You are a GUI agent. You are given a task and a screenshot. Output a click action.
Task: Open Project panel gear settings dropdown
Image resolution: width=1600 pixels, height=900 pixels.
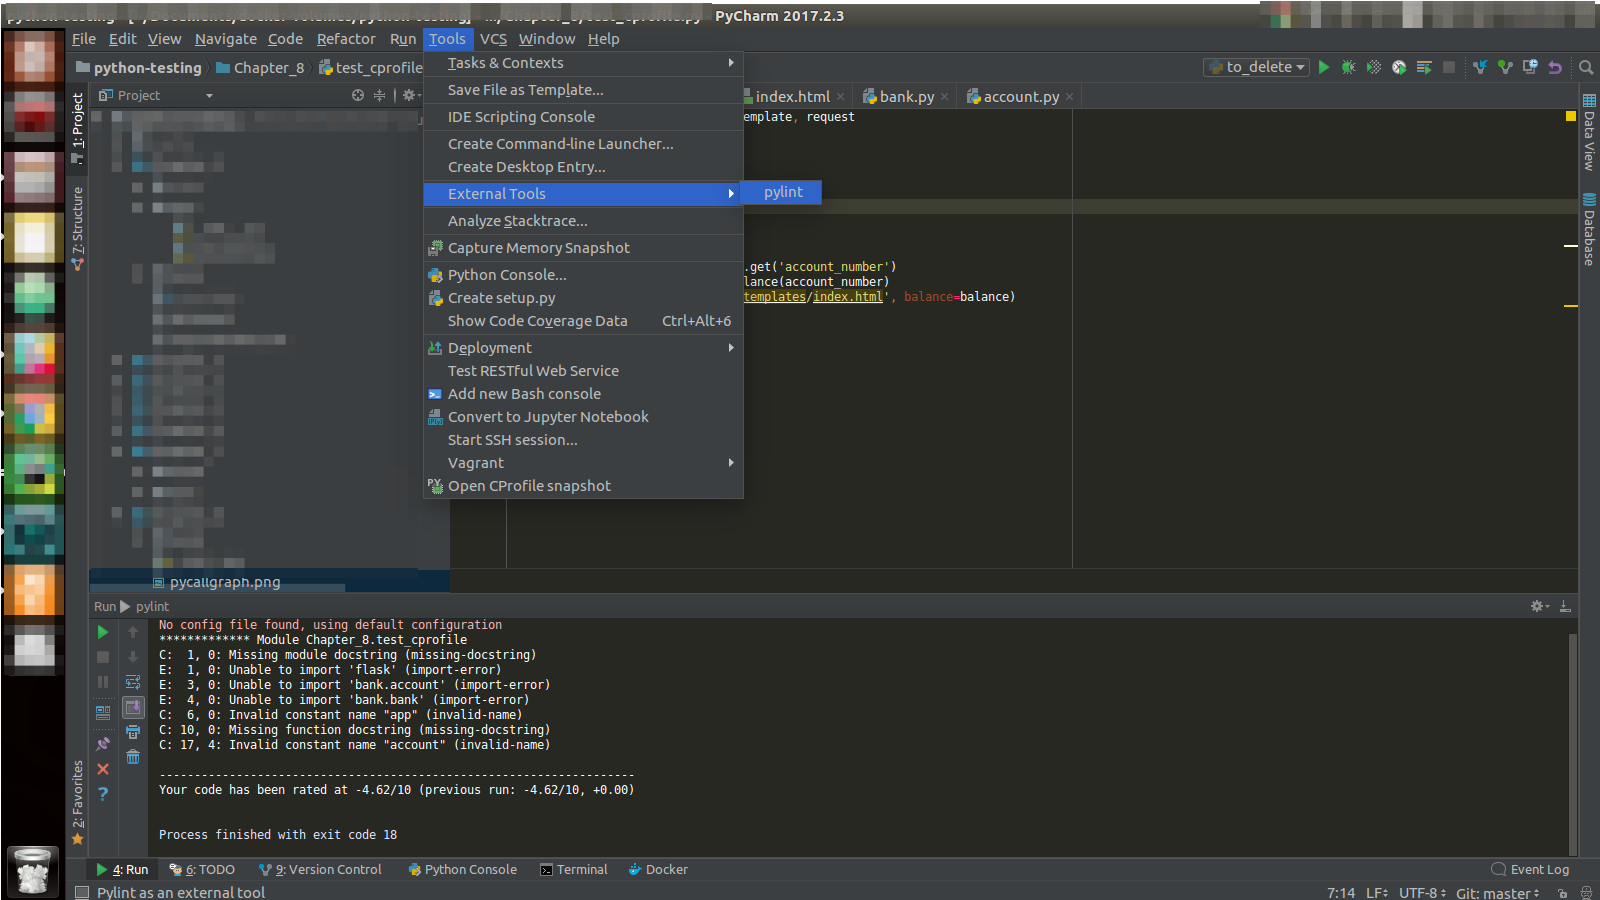[411, 95]
